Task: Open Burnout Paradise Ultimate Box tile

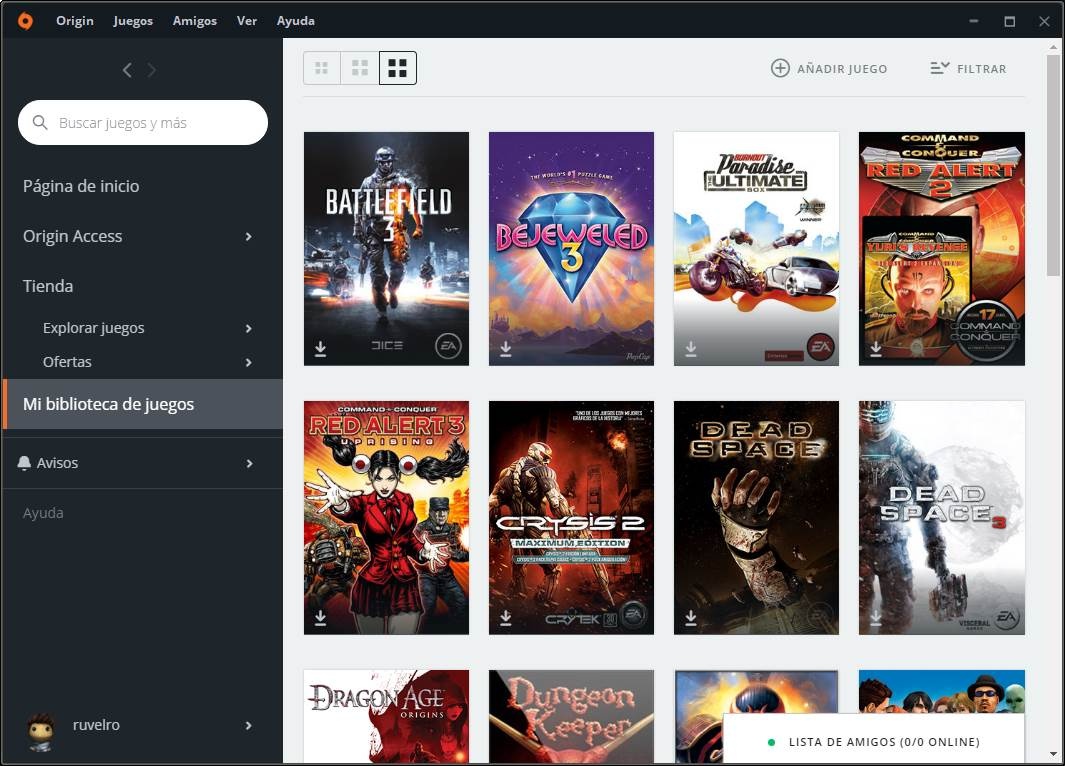Action: (x=757, y=249)
